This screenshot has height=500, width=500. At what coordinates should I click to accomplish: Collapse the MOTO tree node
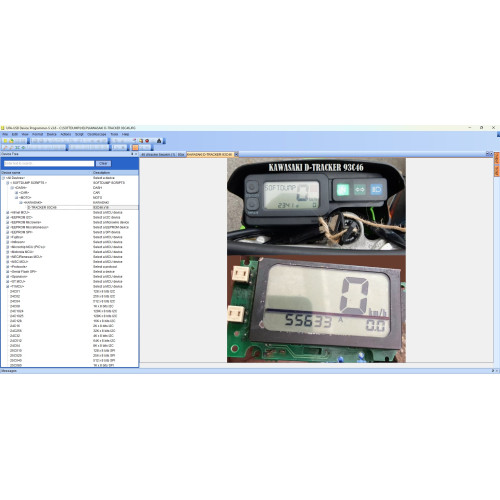click(x=16, y=197)
